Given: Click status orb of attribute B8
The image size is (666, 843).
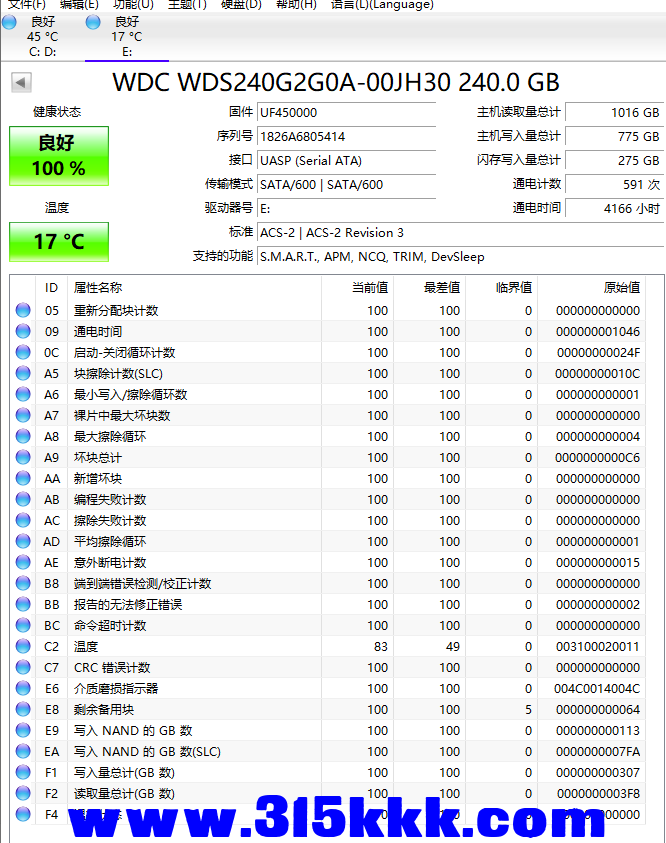Looking at the screenshot, I should coord(23,583).
